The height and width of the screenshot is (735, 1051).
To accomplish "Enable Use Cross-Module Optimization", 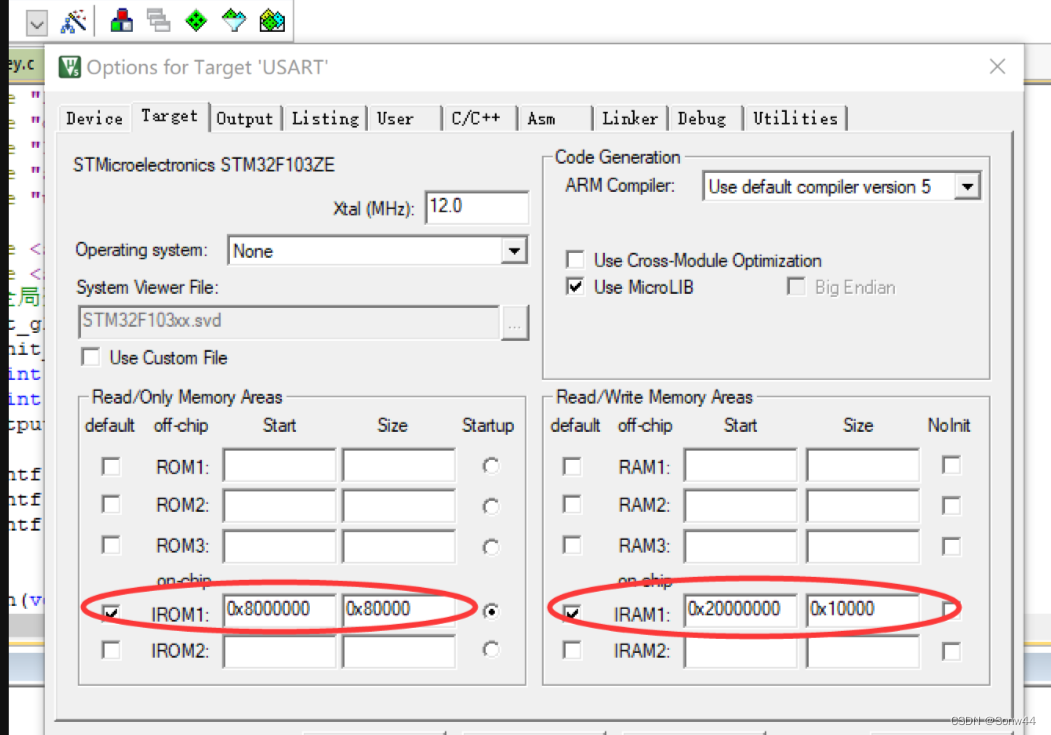I will [574, 260].
